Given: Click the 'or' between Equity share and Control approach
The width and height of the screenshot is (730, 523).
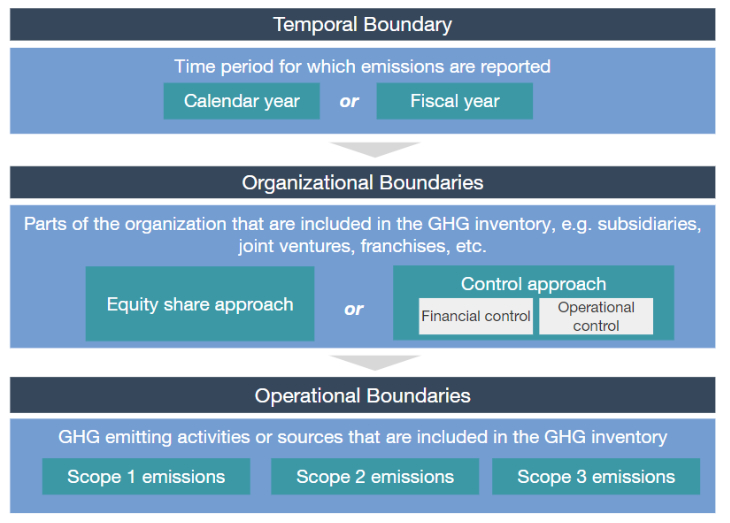Looking at the screenshot, I should [x=353, y=309].
